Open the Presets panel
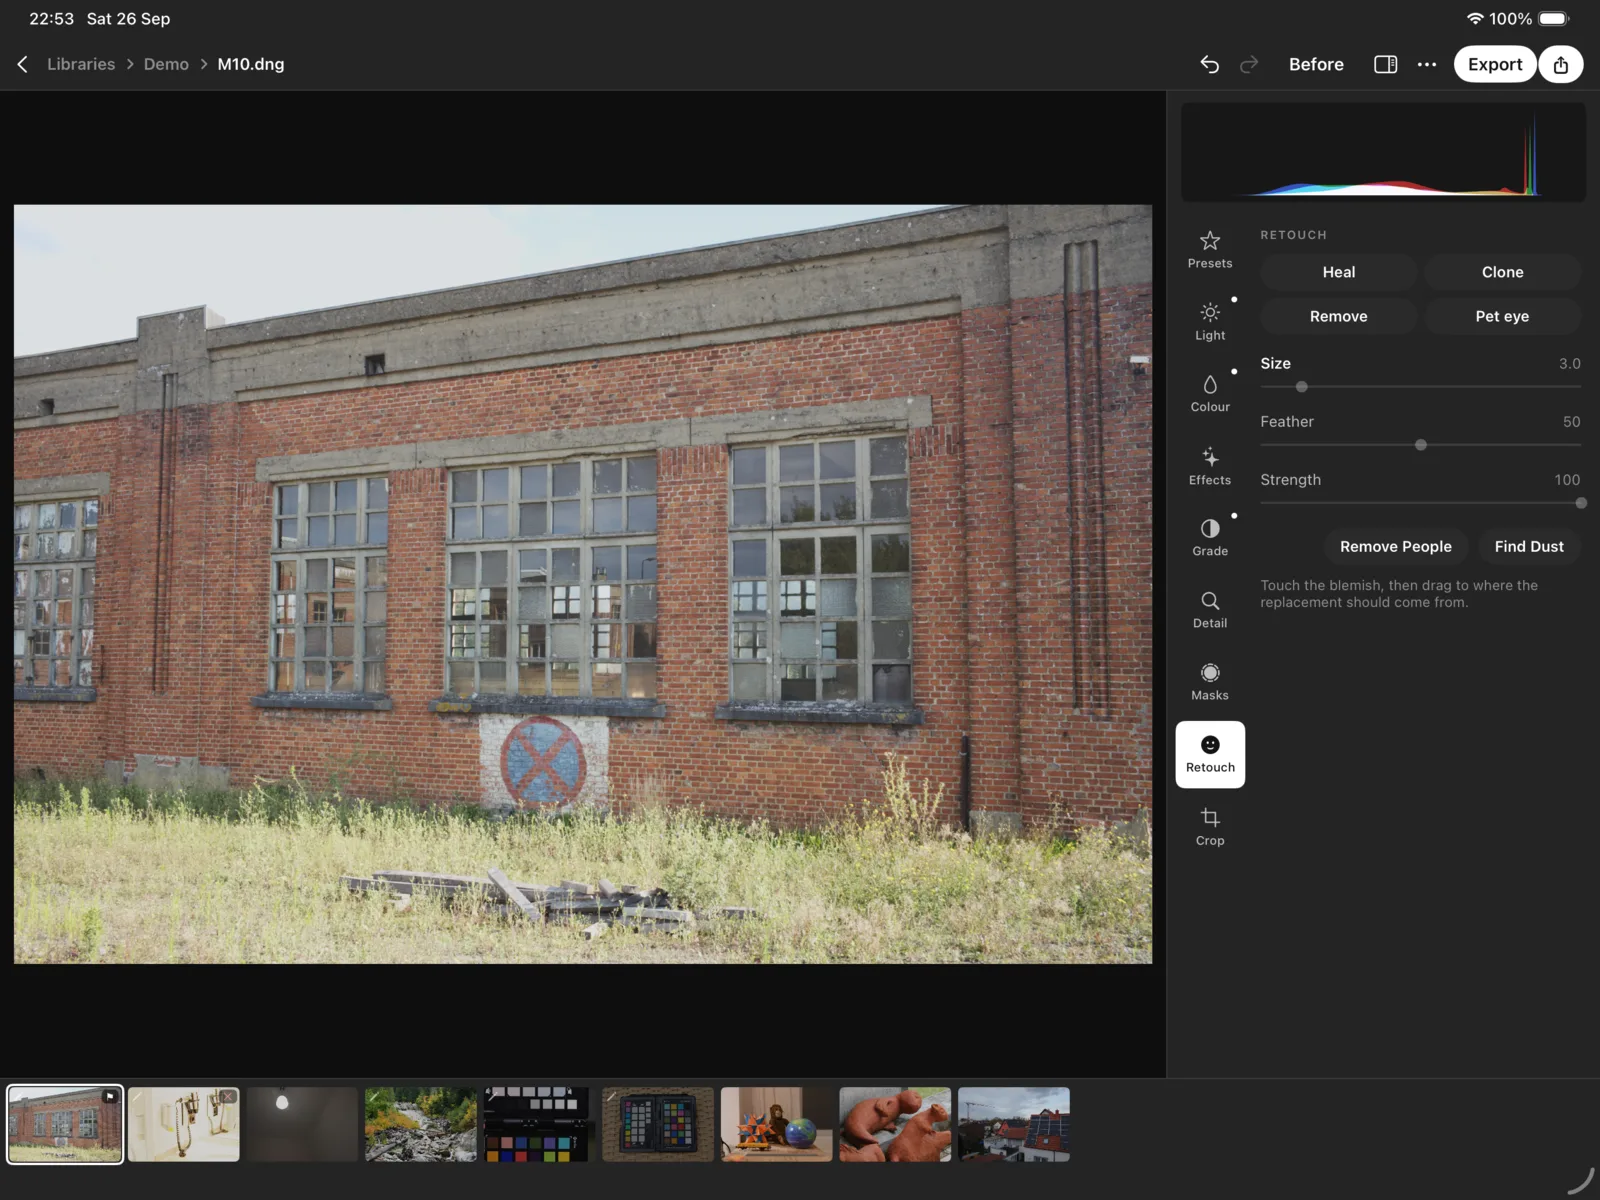This screenshot has height=1200, width=1600. [x=1210, y=250]
